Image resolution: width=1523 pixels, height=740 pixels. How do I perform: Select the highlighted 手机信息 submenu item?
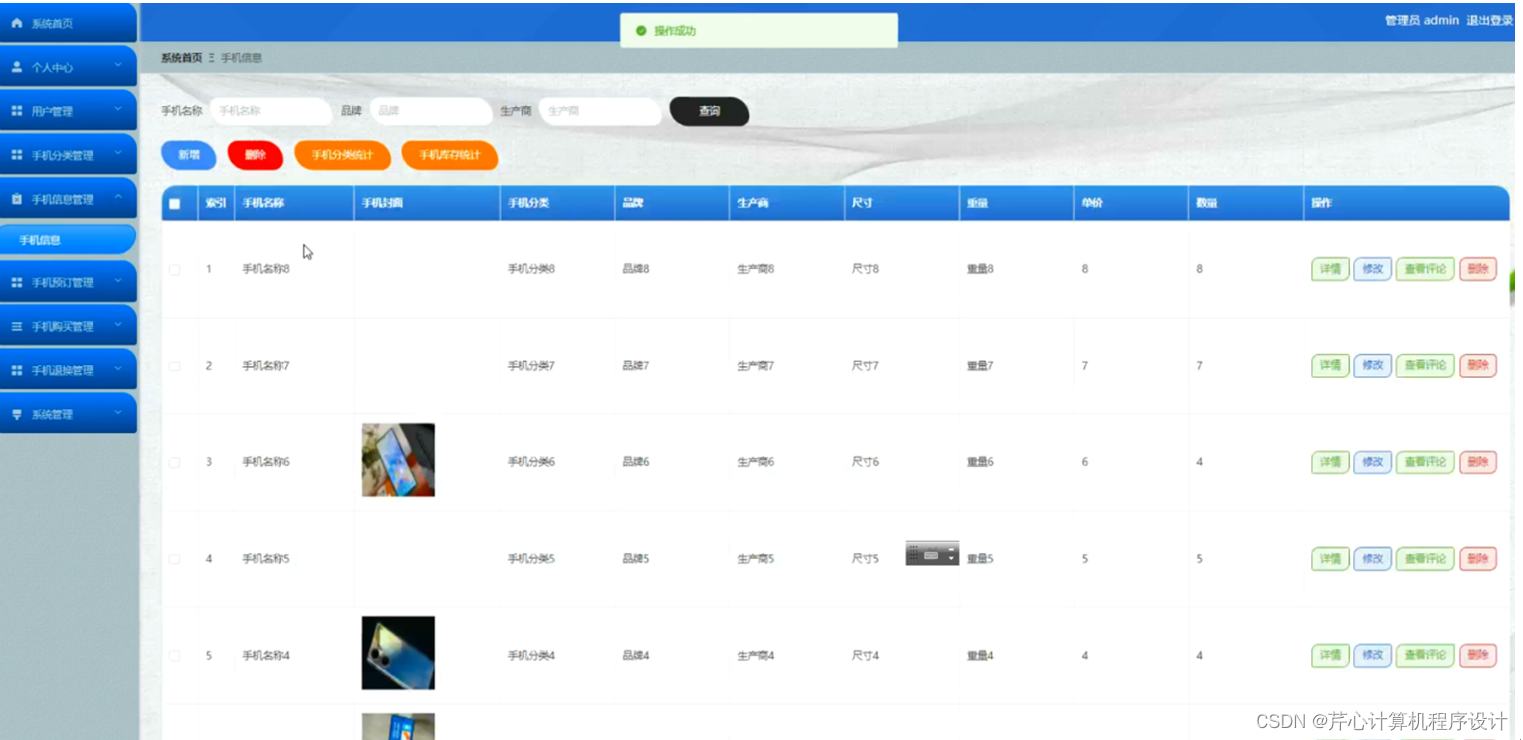point(69,239)
